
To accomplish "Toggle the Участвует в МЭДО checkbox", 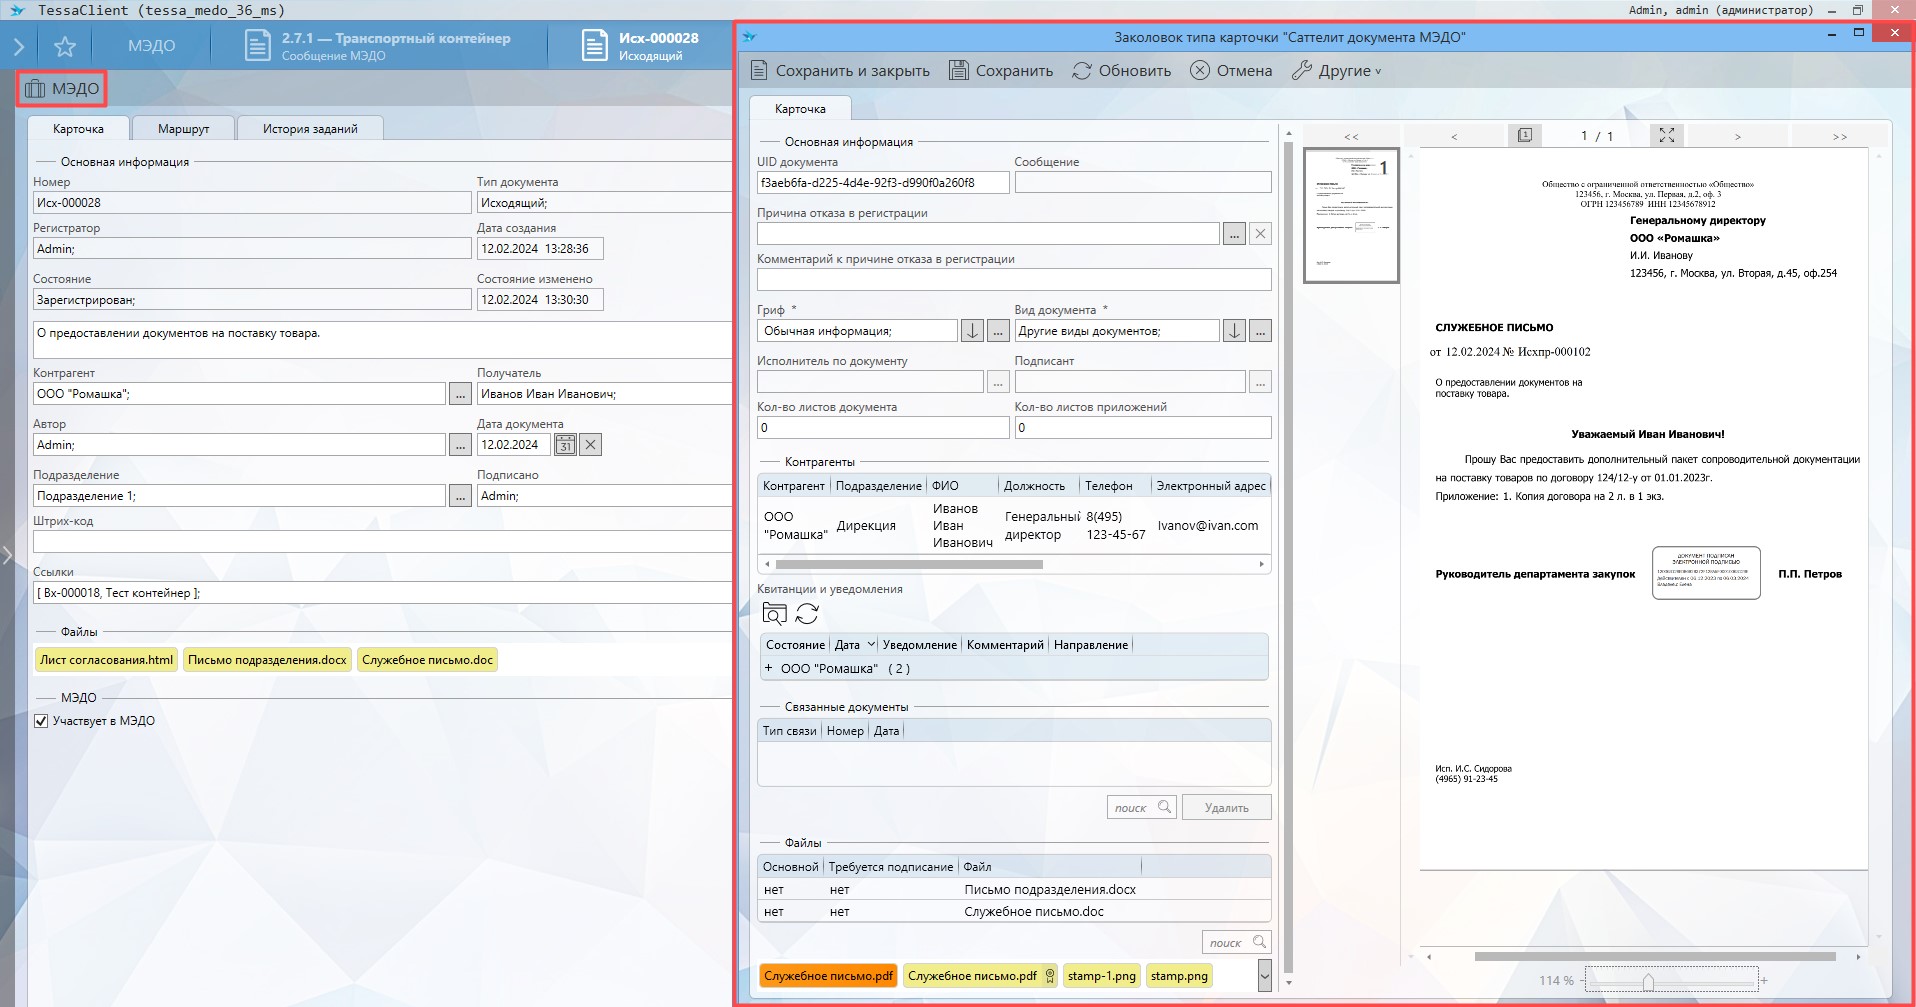I will coord(41,721).
